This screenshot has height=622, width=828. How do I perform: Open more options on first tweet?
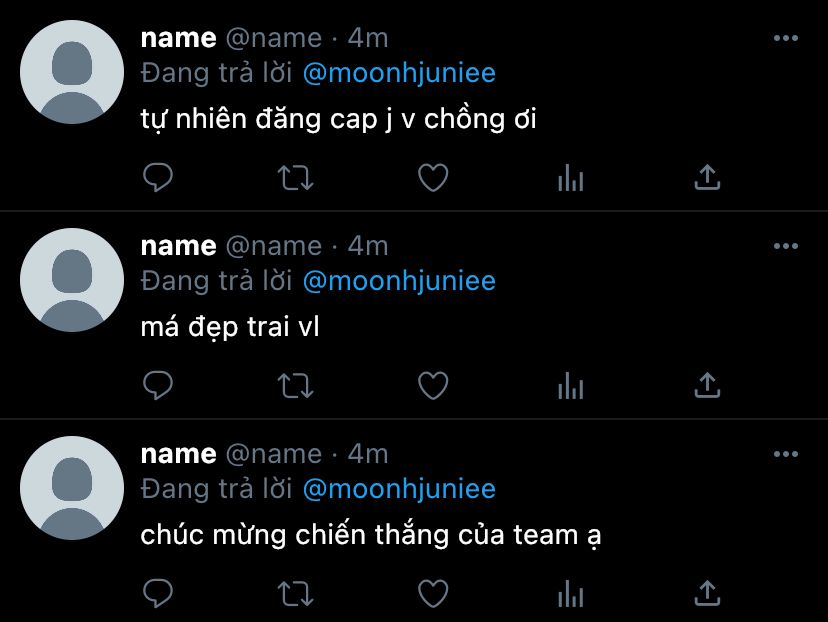click(786, 38)
